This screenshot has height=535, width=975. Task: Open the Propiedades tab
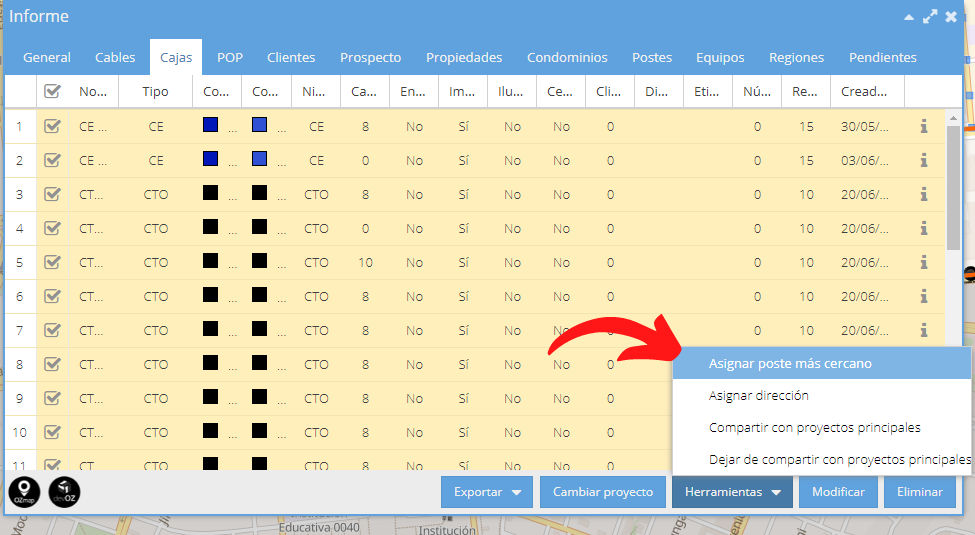click(464, 57)
